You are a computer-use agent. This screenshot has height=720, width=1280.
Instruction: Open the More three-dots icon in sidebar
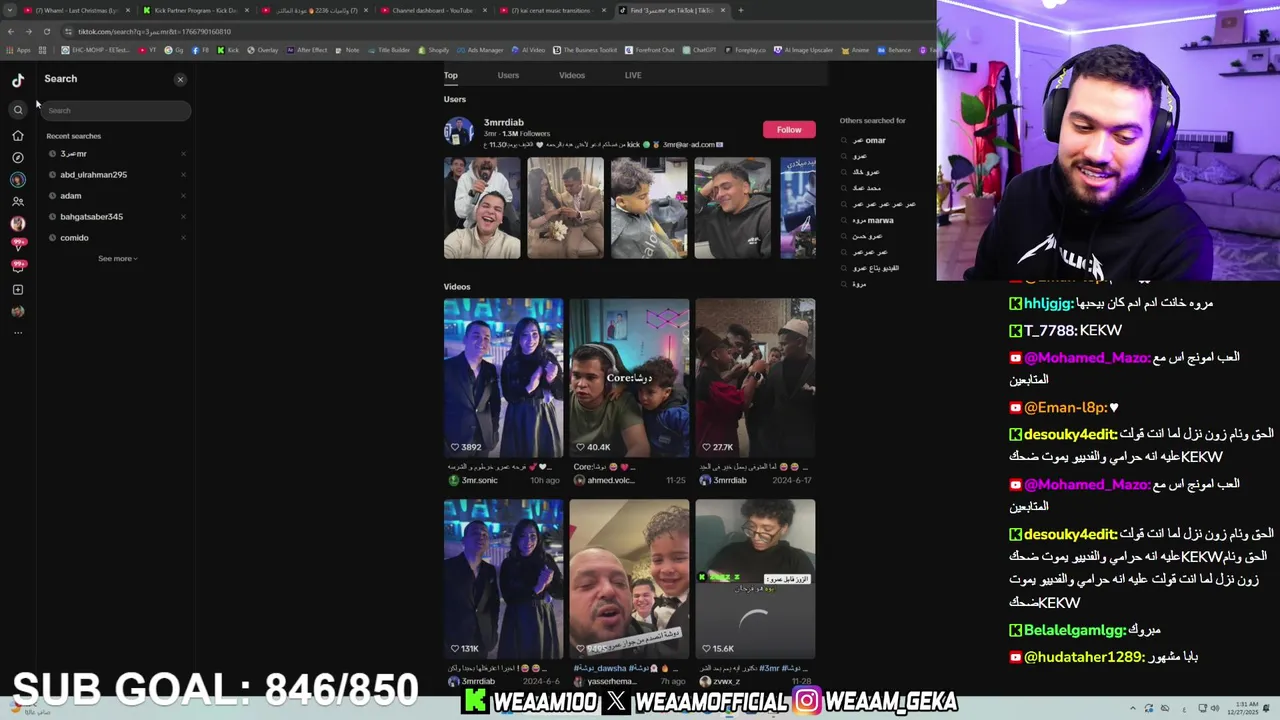pos(18,332)
